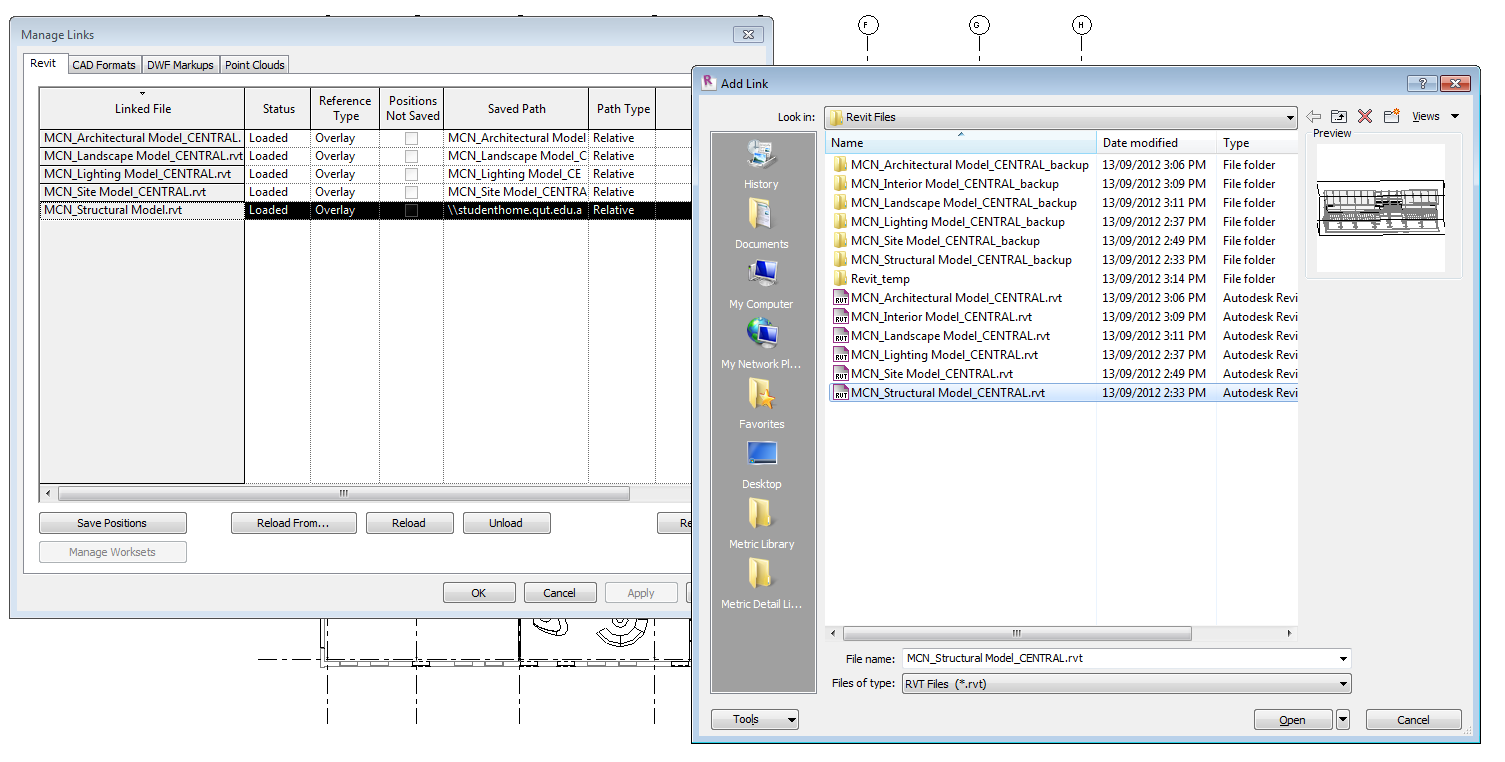Viewport: 1505px width, 762px height.
Task: Click the Reload From button
Action: click(x=293, y=522)
